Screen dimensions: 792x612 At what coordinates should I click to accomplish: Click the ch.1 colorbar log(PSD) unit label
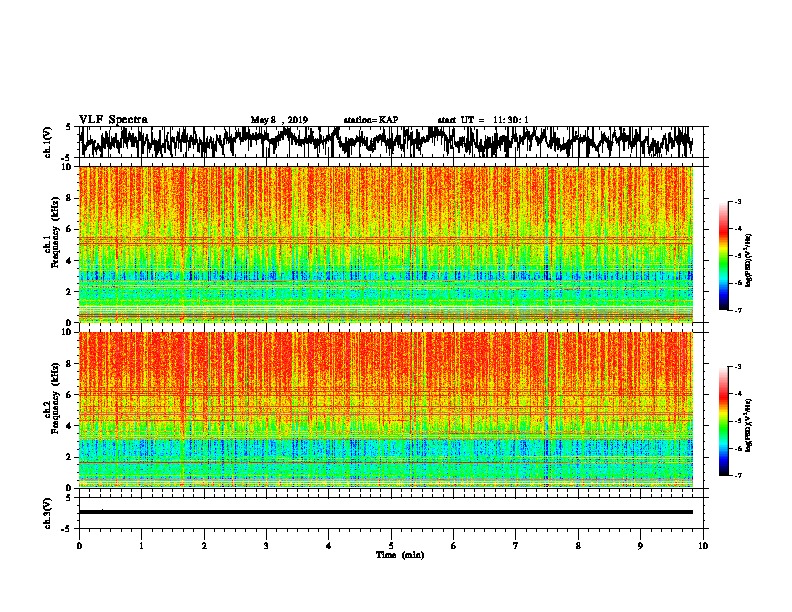pyautogui.click(x=748, y=260)
